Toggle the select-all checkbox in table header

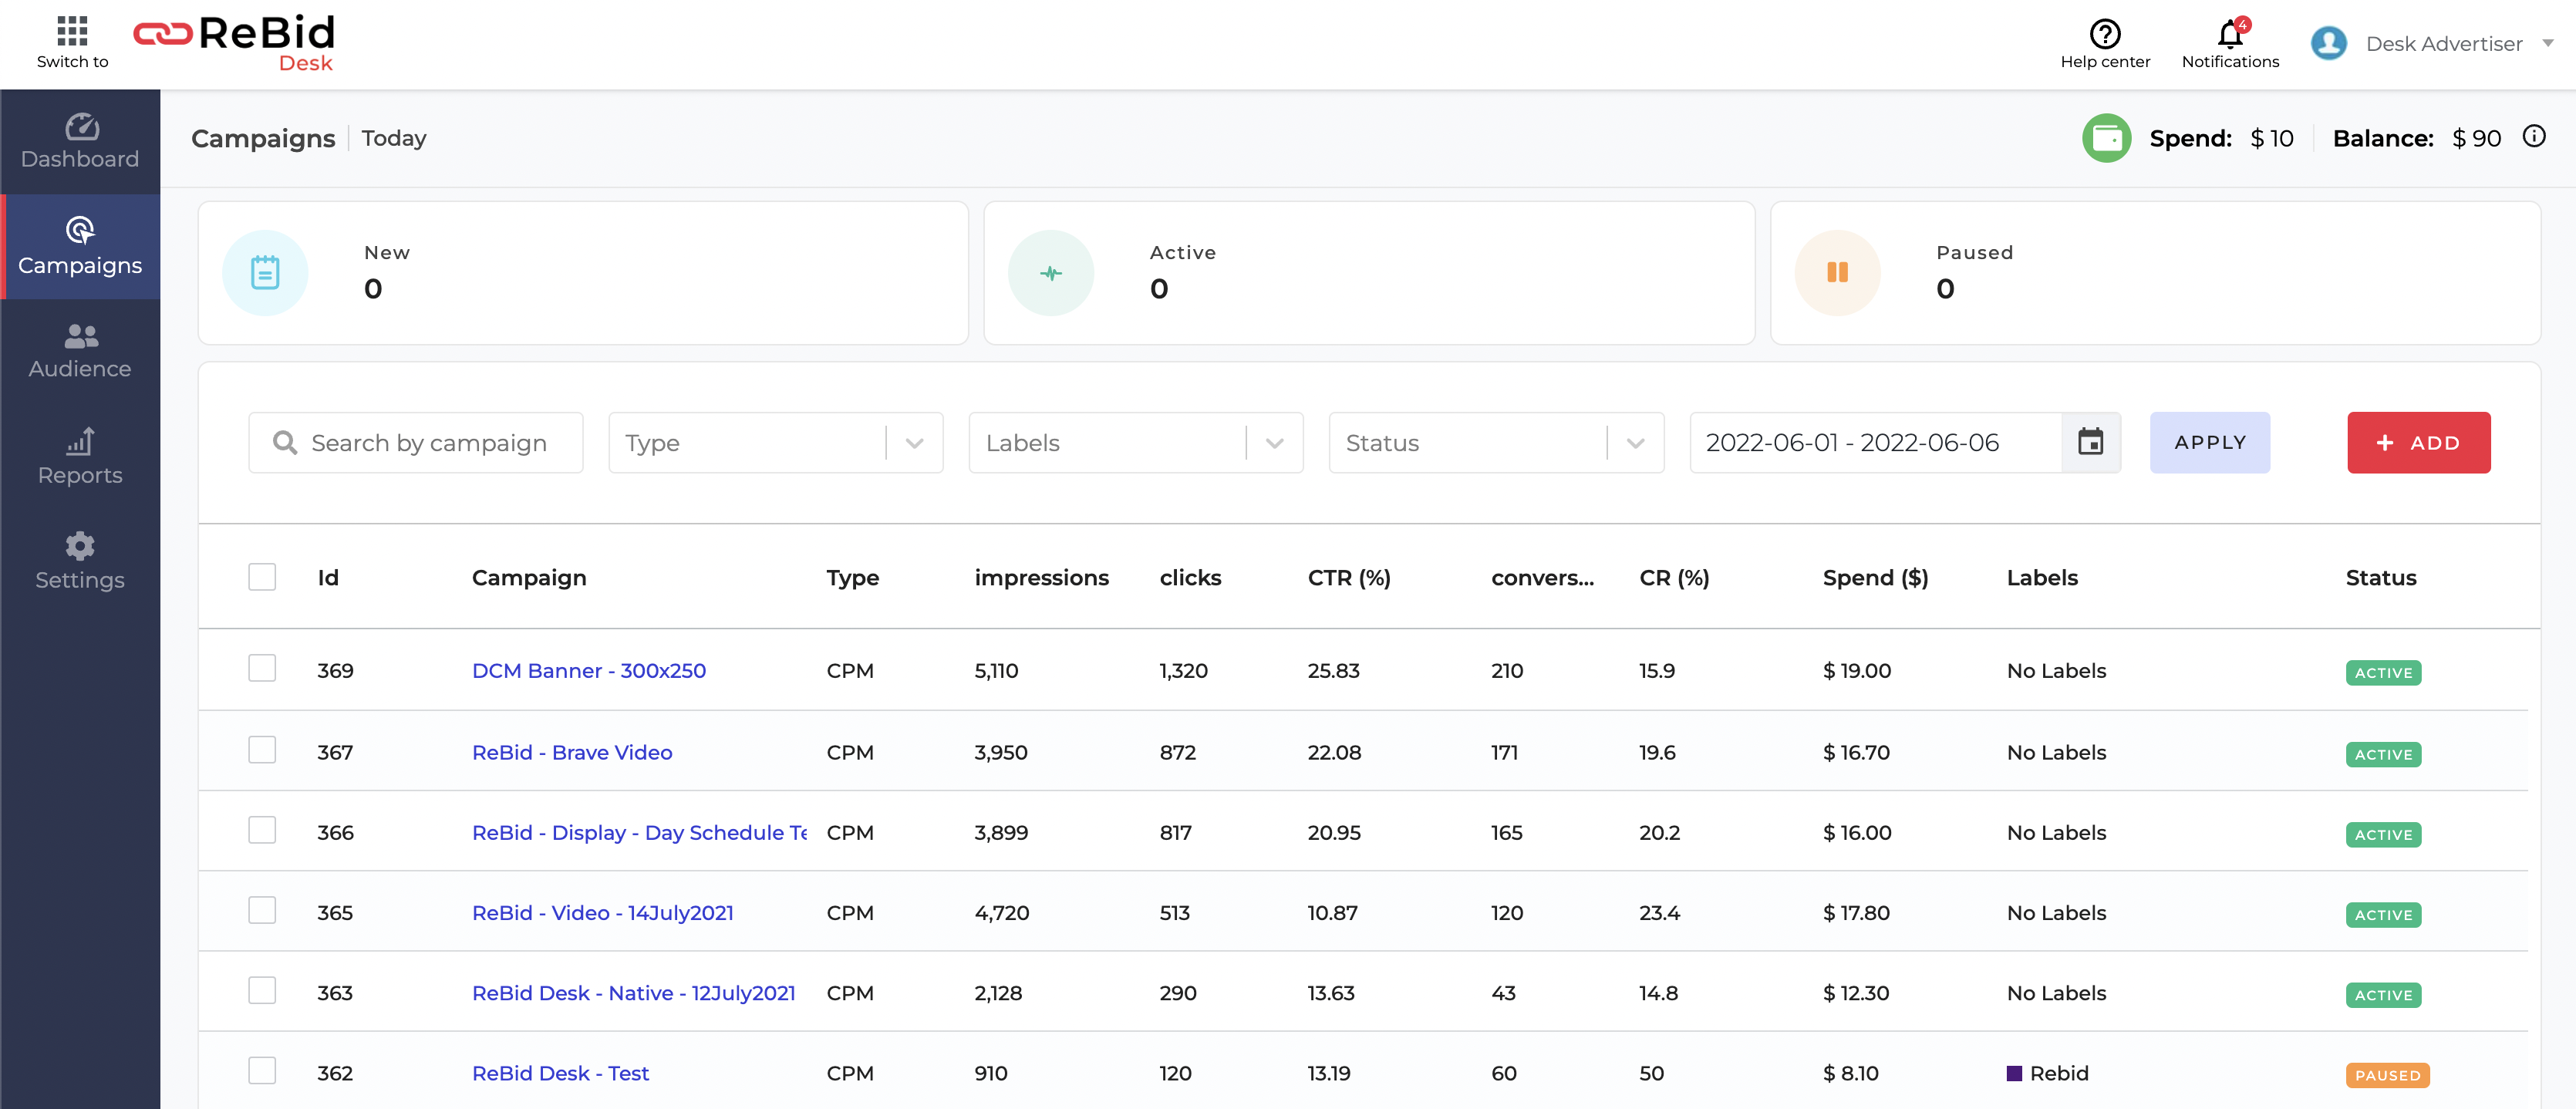click(x=262, y=577)
